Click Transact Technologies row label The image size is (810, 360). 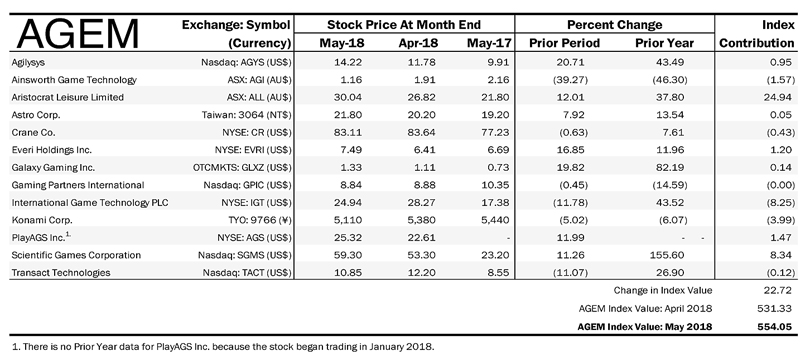coord(61,273)
